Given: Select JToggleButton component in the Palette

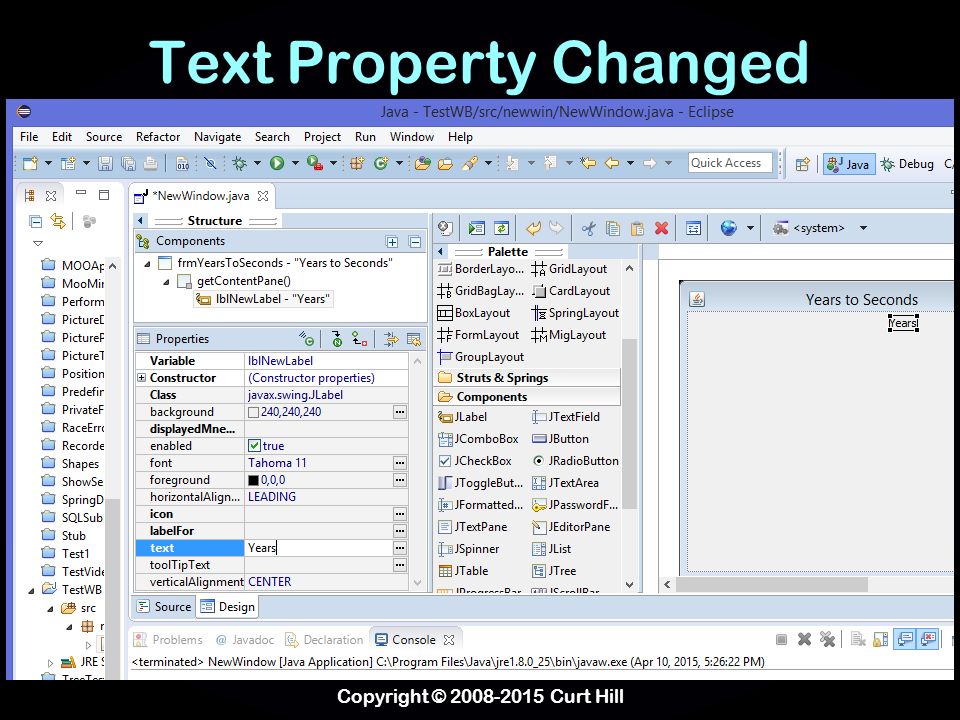Looking at the screenshot, I should 481,483.
